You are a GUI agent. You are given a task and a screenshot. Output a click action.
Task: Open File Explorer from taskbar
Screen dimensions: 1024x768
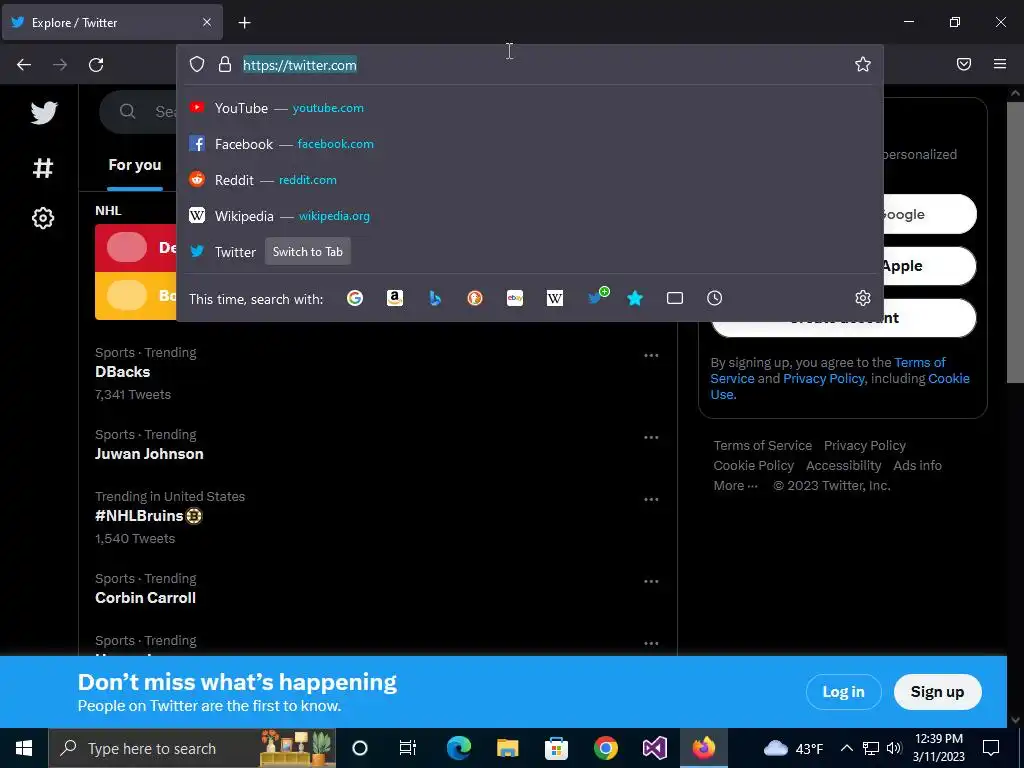coord(507,748)
